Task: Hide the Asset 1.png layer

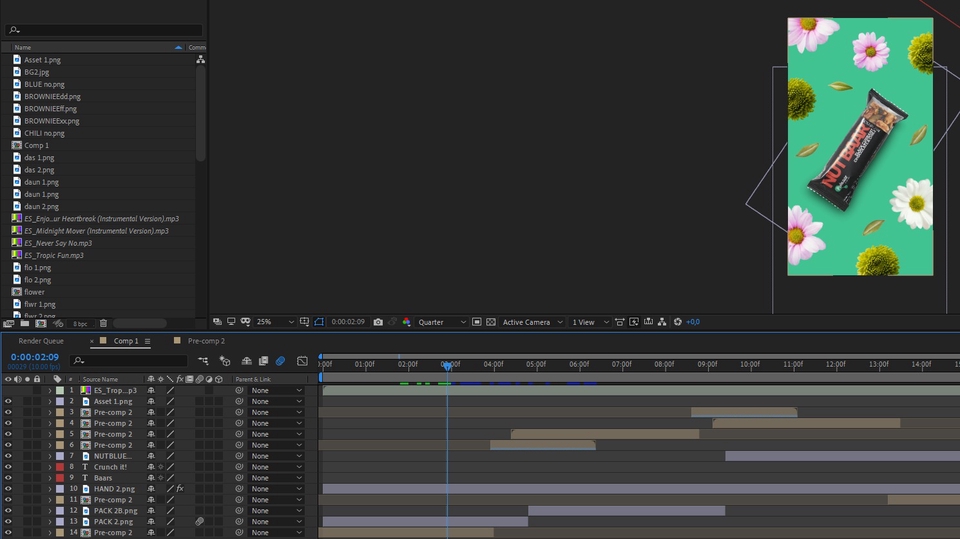Action: (x=8, y=401)
